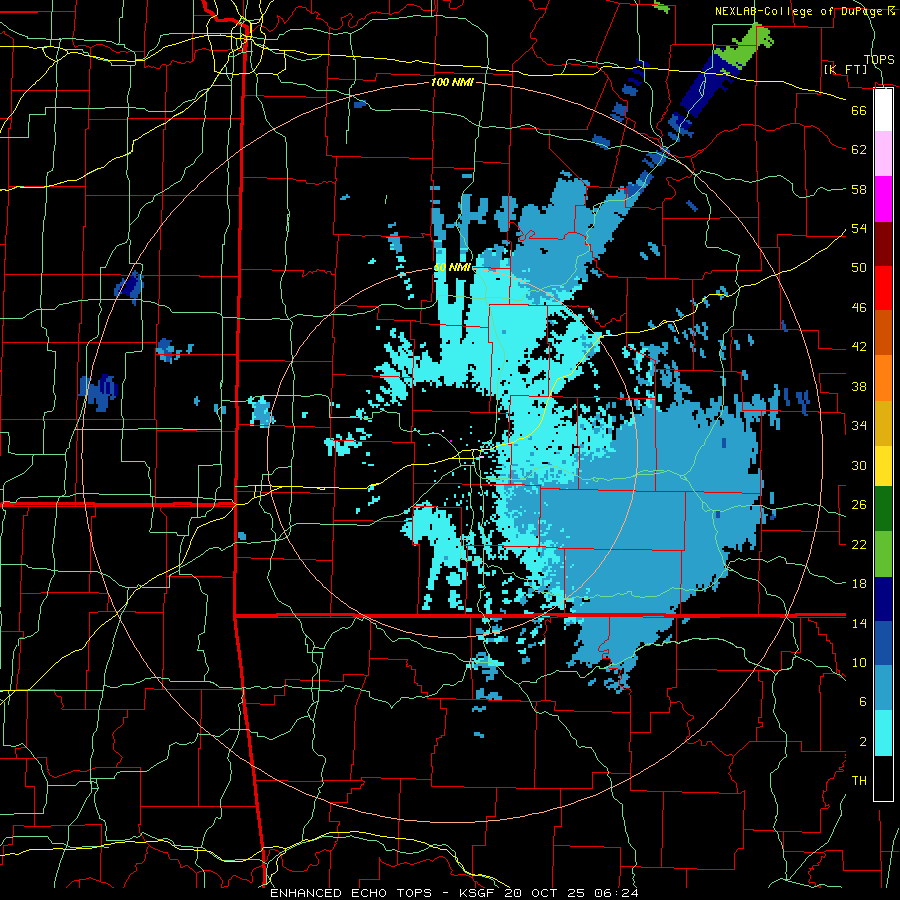Image resolution: width=900 pixels, height=900 pixels.
Task: Click legend value "18"
Action: 859,584
